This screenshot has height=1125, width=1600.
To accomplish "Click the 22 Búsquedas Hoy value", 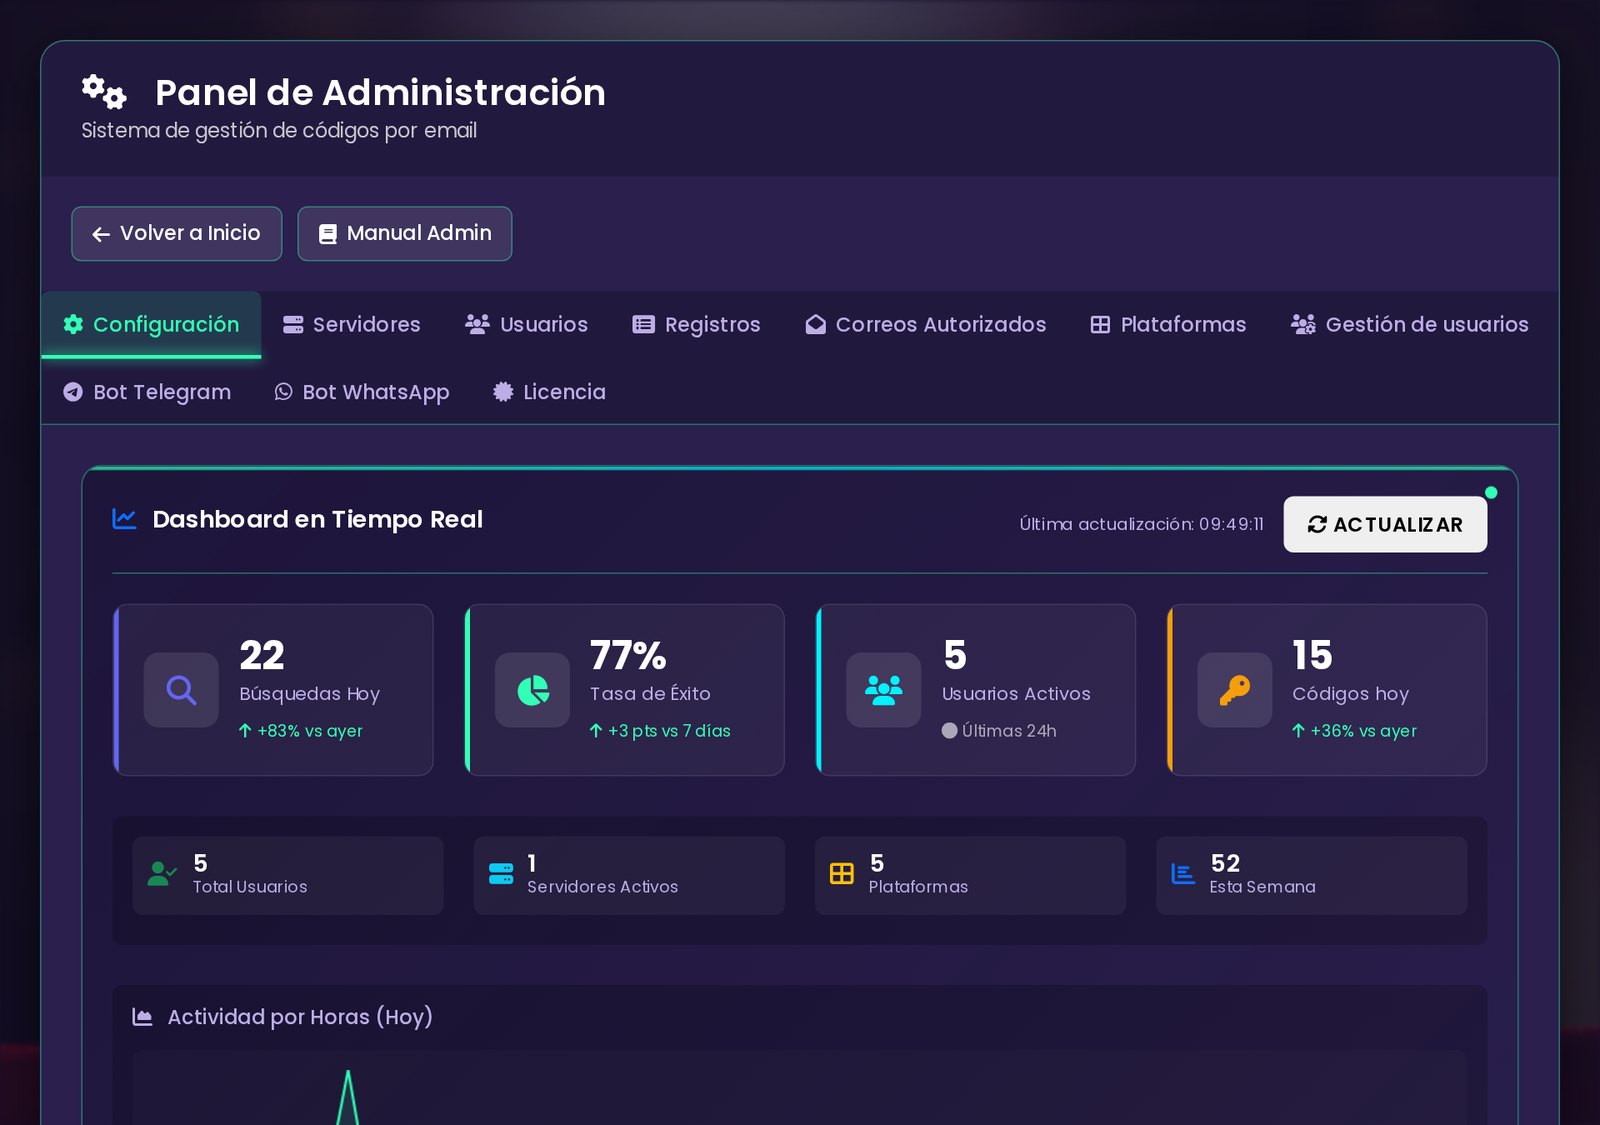I will tap(262, 655).
